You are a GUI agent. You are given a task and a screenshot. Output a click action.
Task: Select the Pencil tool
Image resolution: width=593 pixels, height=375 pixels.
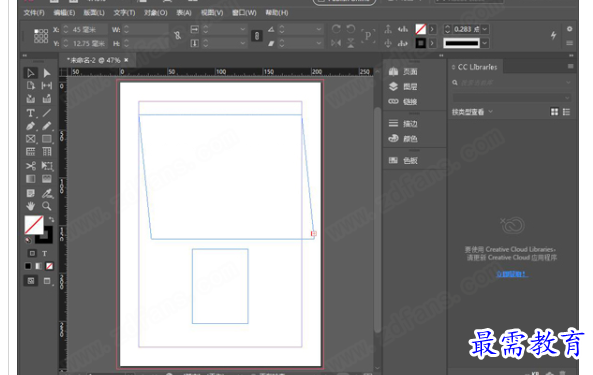coord(47,126)
